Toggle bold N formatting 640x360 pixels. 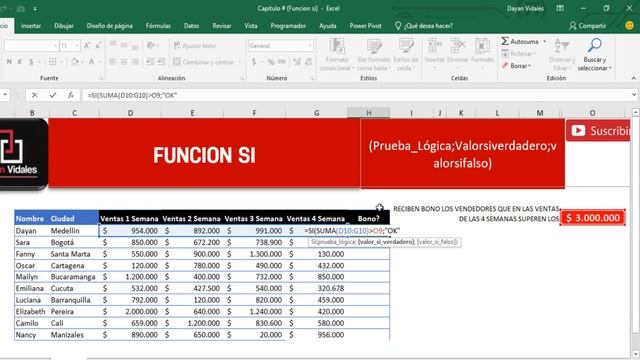(x=9, y=62)
